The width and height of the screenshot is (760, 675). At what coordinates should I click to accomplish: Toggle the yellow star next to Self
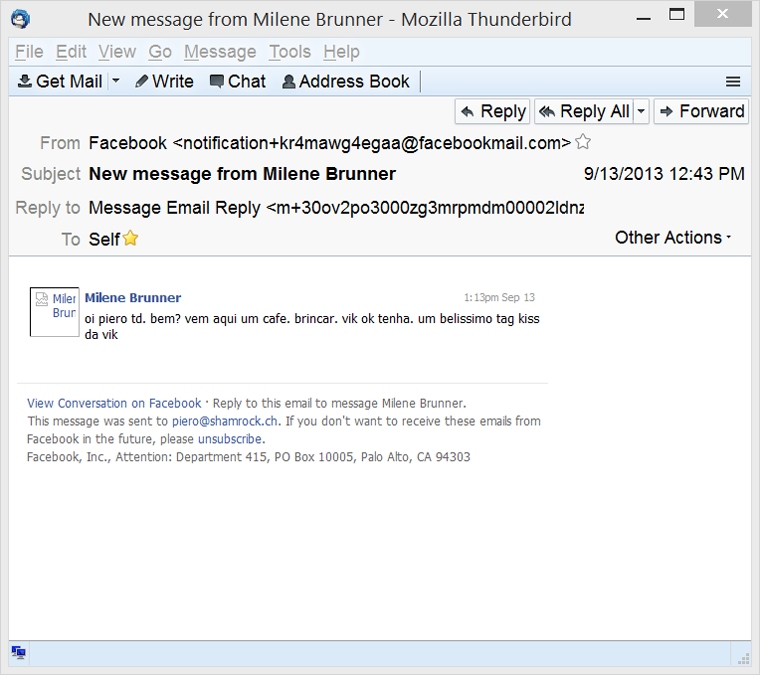coord(130,238)
